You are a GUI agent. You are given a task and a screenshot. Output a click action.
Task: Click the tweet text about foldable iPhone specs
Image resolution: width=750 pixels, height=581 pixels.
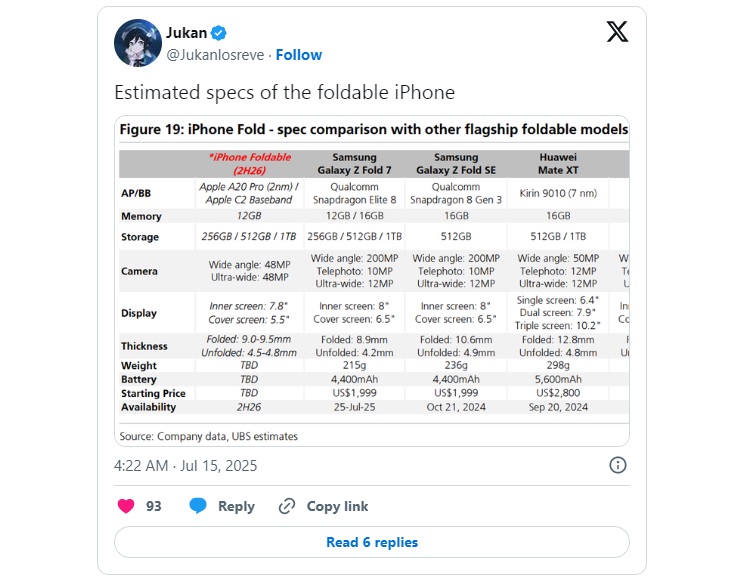284,93
